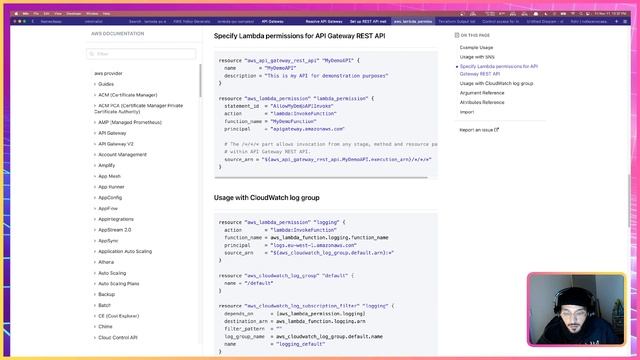Image resolution: width=640 pixels, height=360 pixels.
Task: Expand the AppFlow chevron
Action: coord(95,208)
